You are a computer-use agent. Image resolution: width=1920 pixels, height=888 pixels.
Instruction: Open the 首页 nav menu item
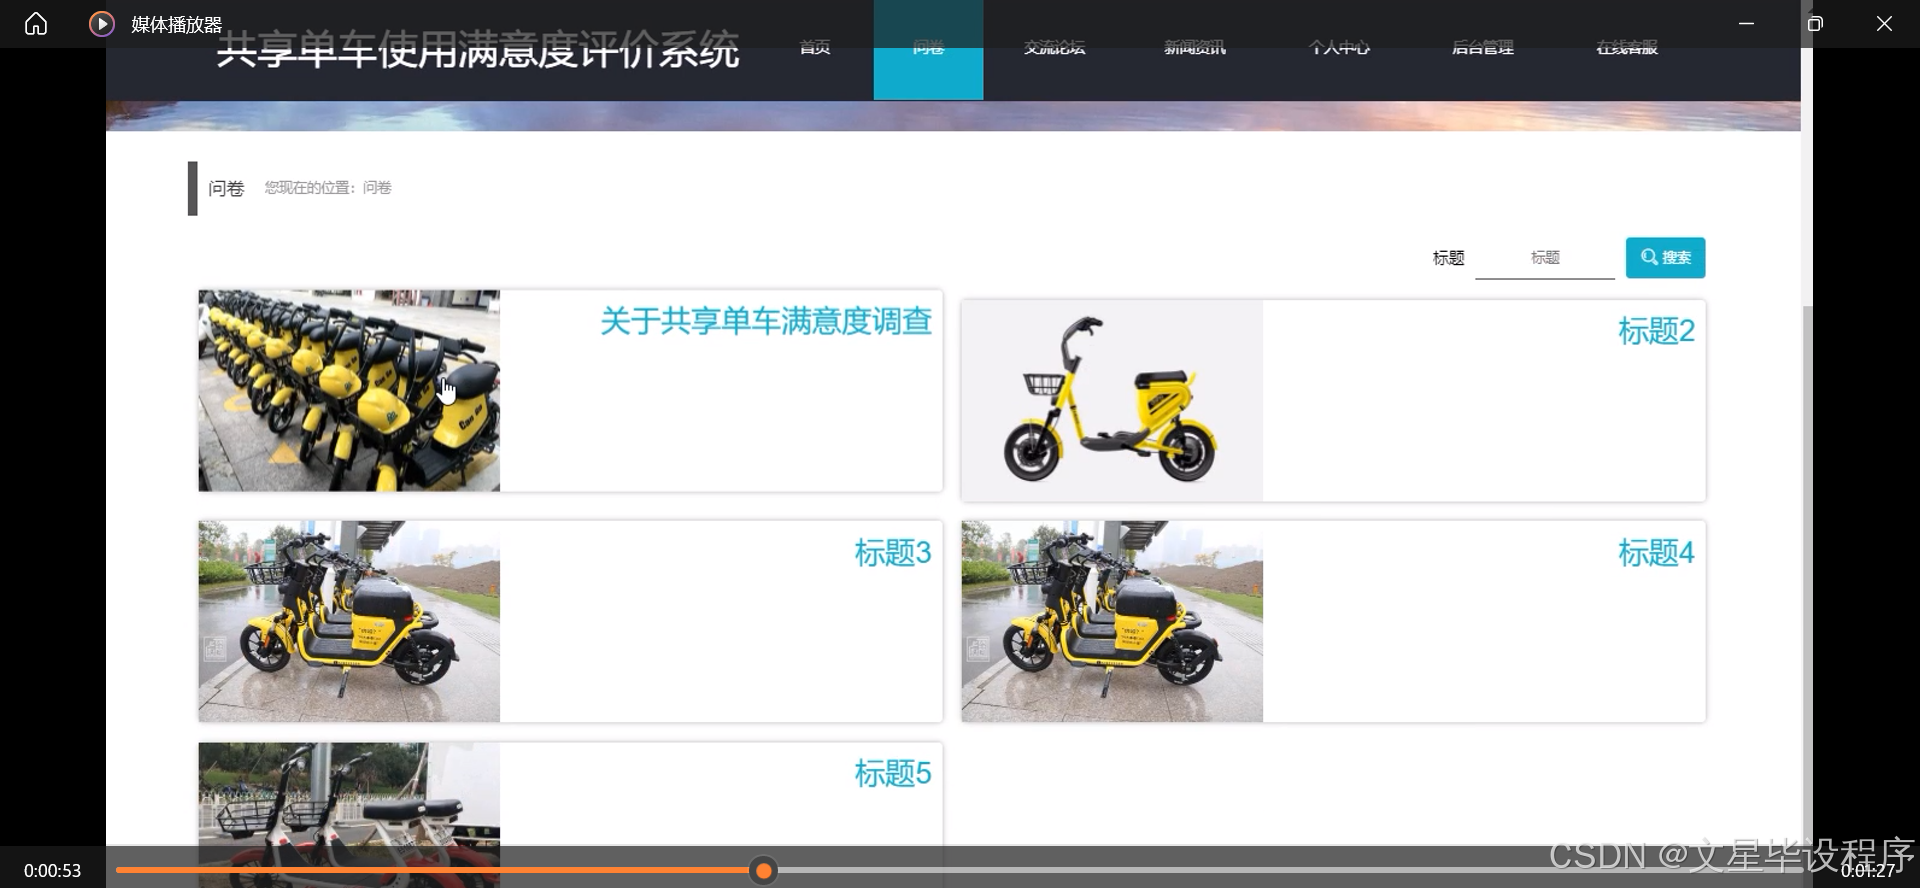click(815, 47)
